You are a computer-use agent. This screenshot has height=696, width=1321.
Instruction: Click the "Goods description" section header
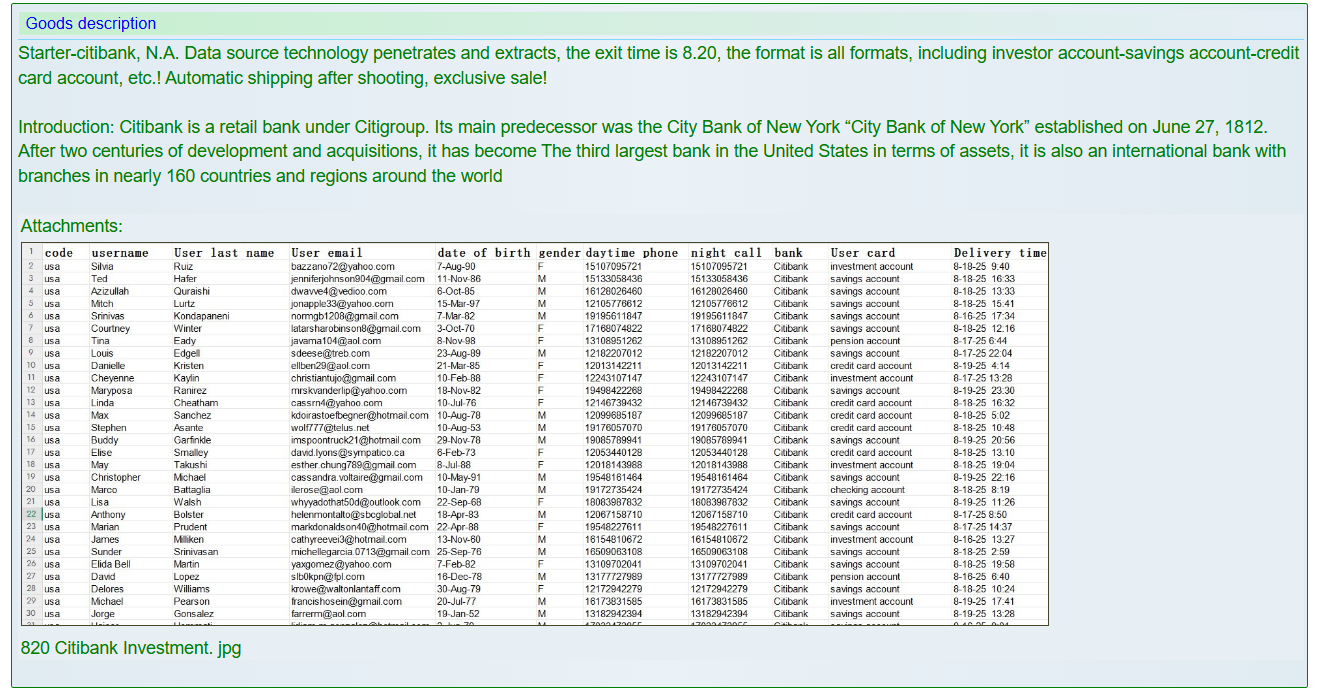tap(91, 23)
